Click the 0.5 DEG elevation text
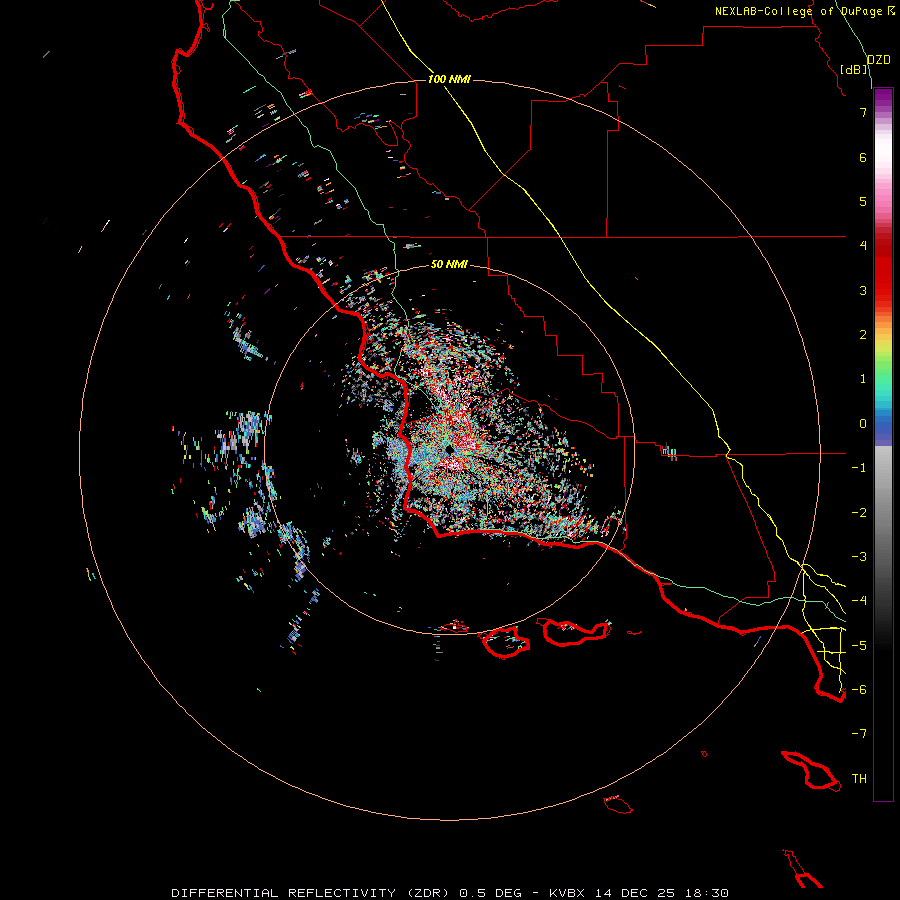The width and height of the screenshot is (900, 900). (x=490, y=893)
